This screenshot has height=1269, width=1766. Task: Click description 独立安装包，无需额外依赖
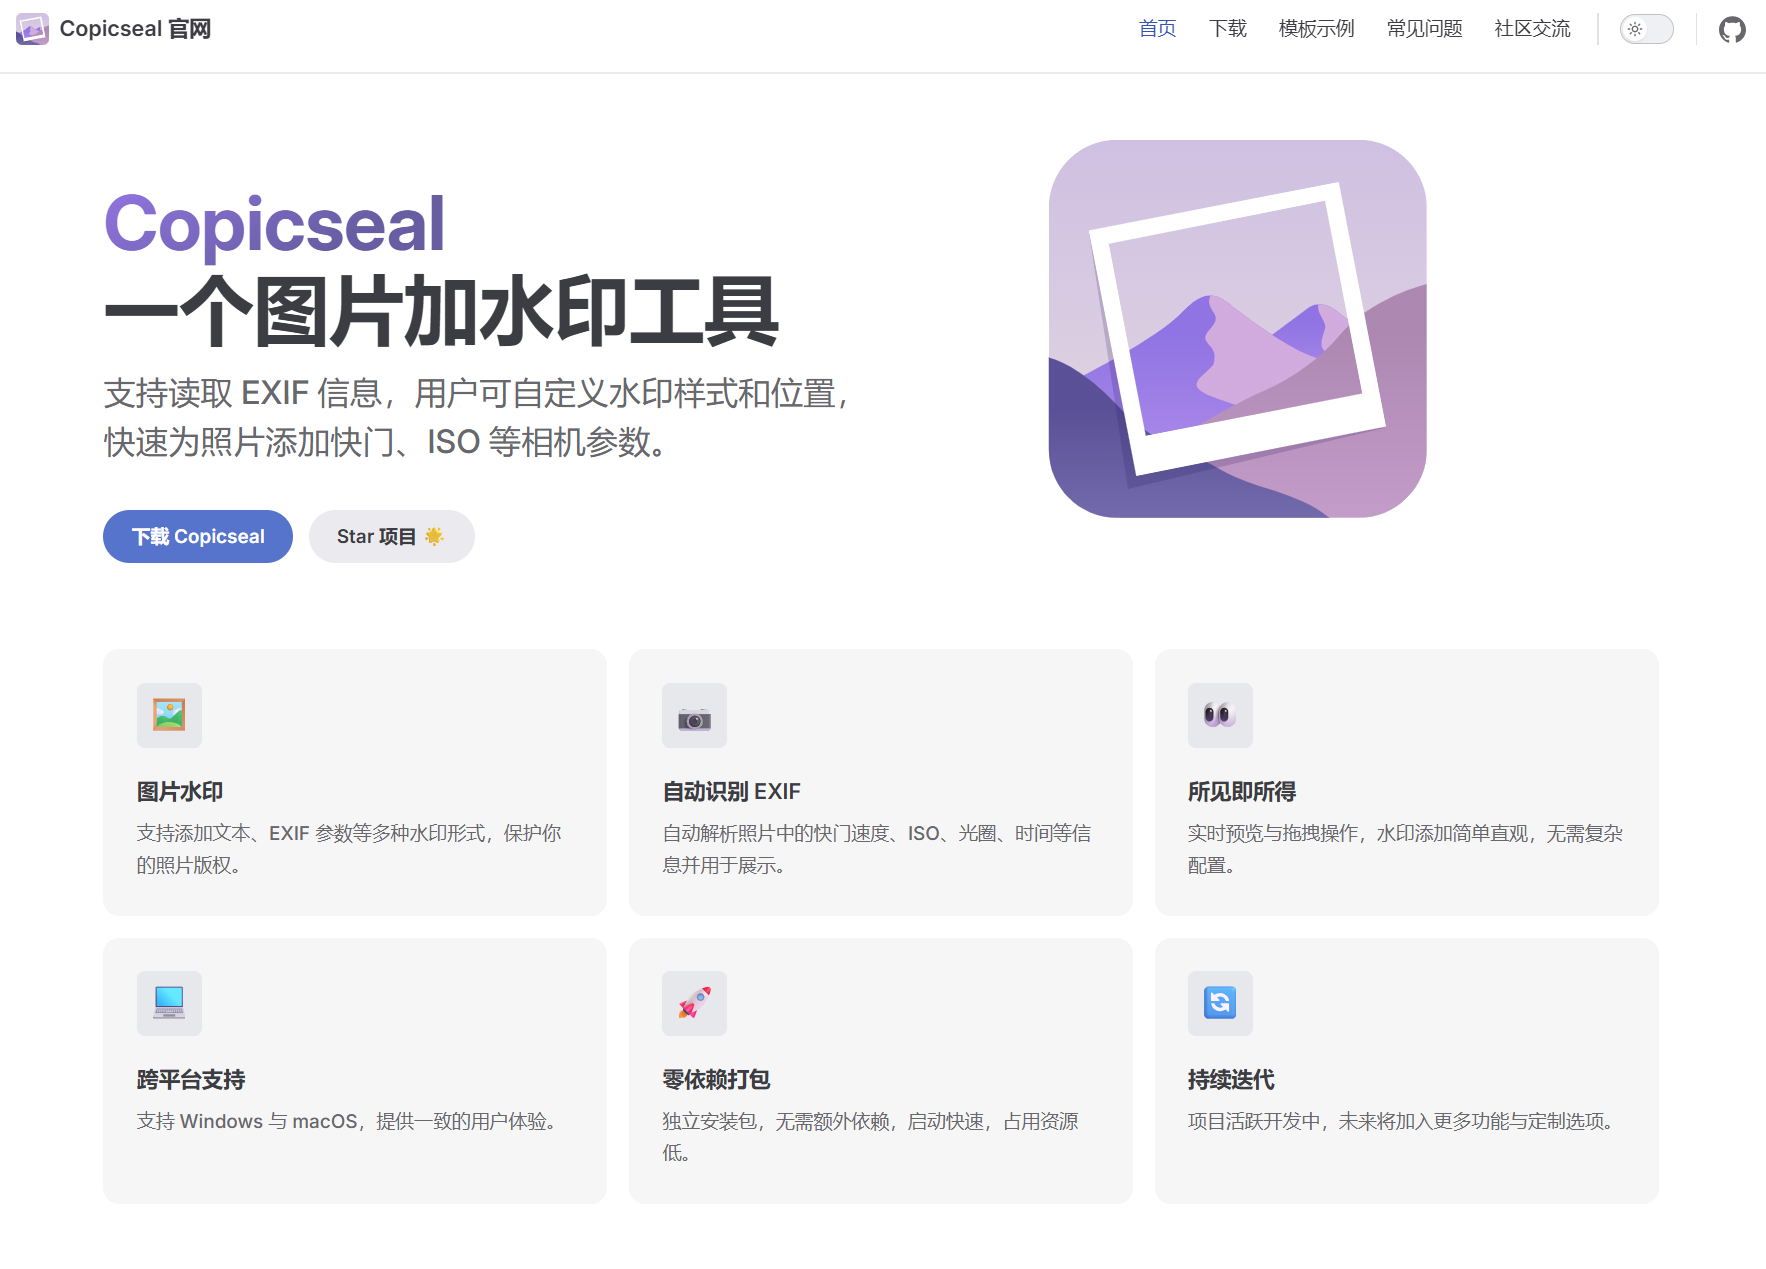coord(870,1137)
